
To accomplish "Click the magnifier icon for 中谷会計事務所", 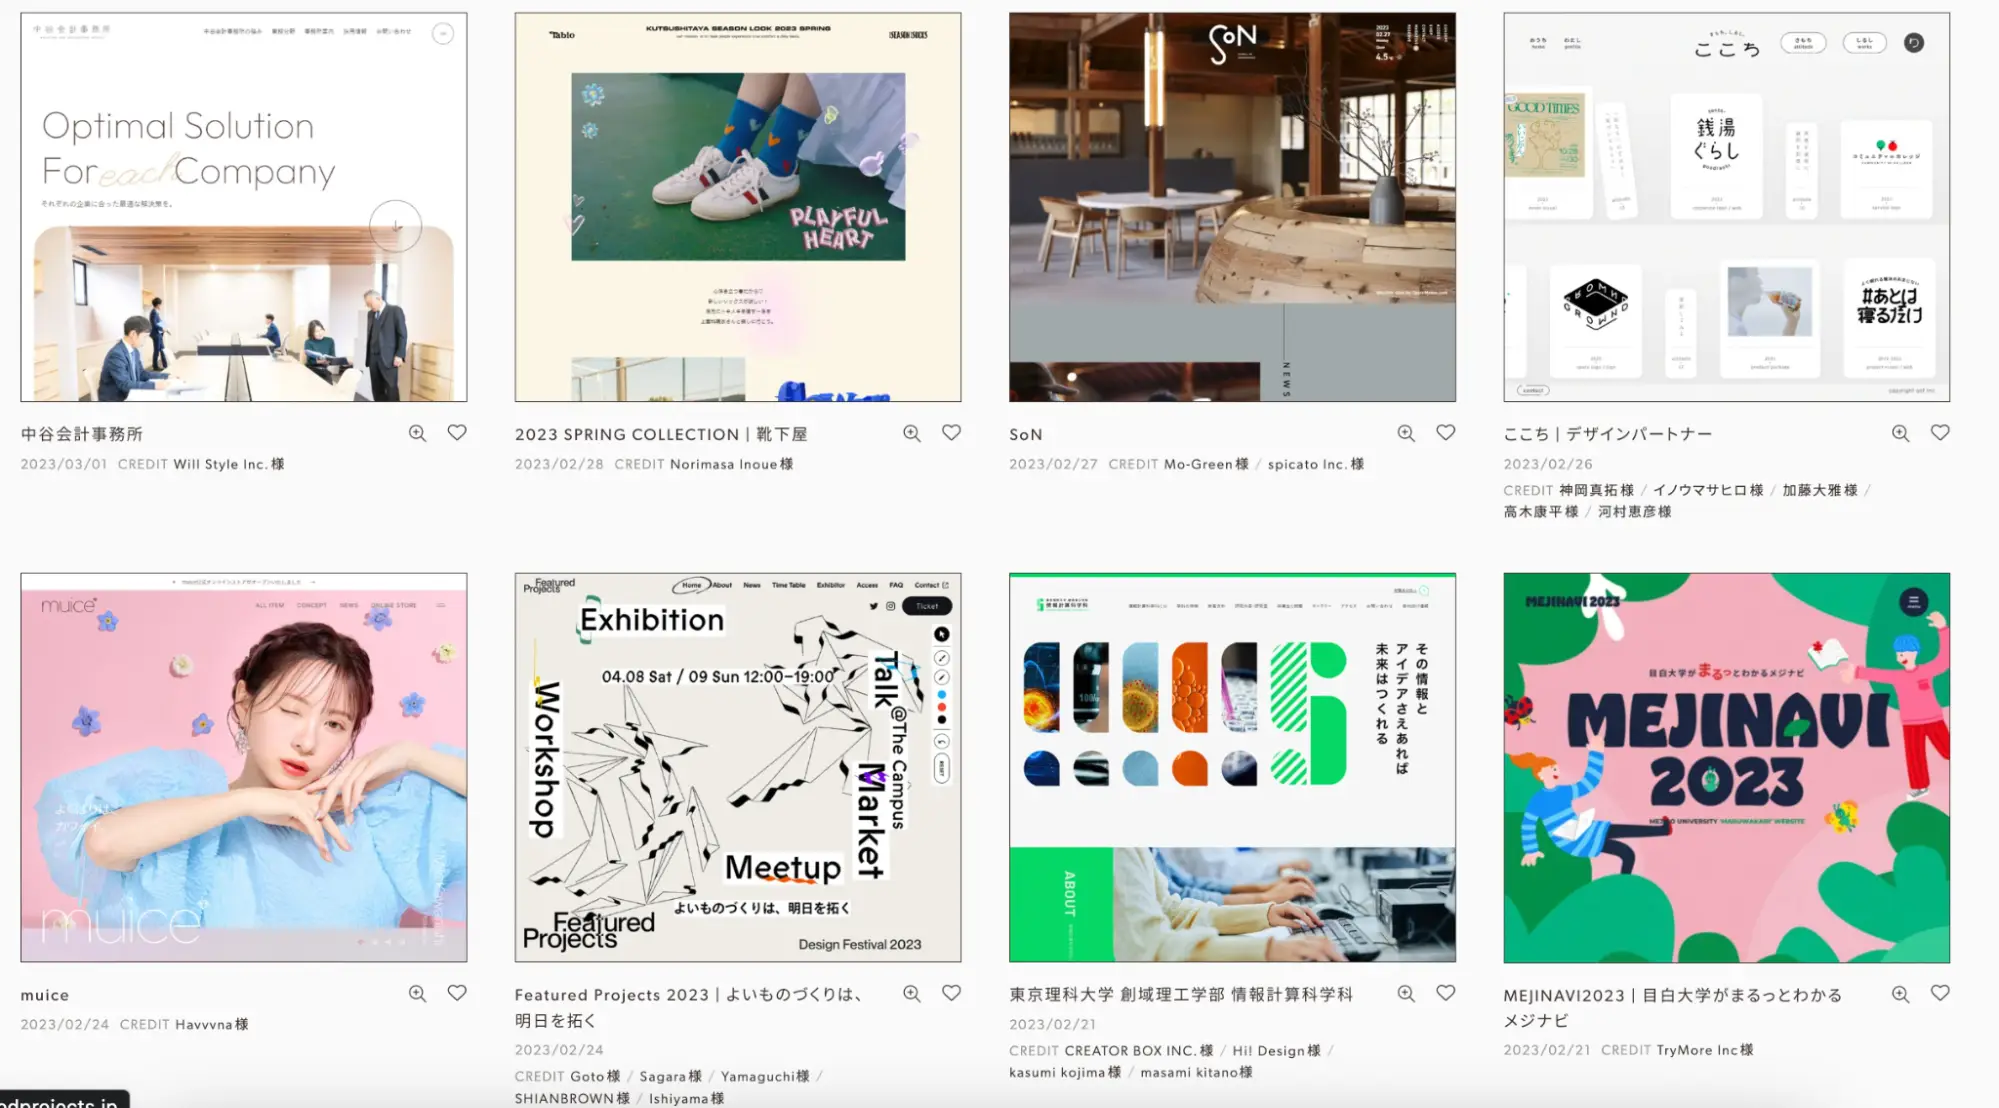I will (x=417, y=433).
